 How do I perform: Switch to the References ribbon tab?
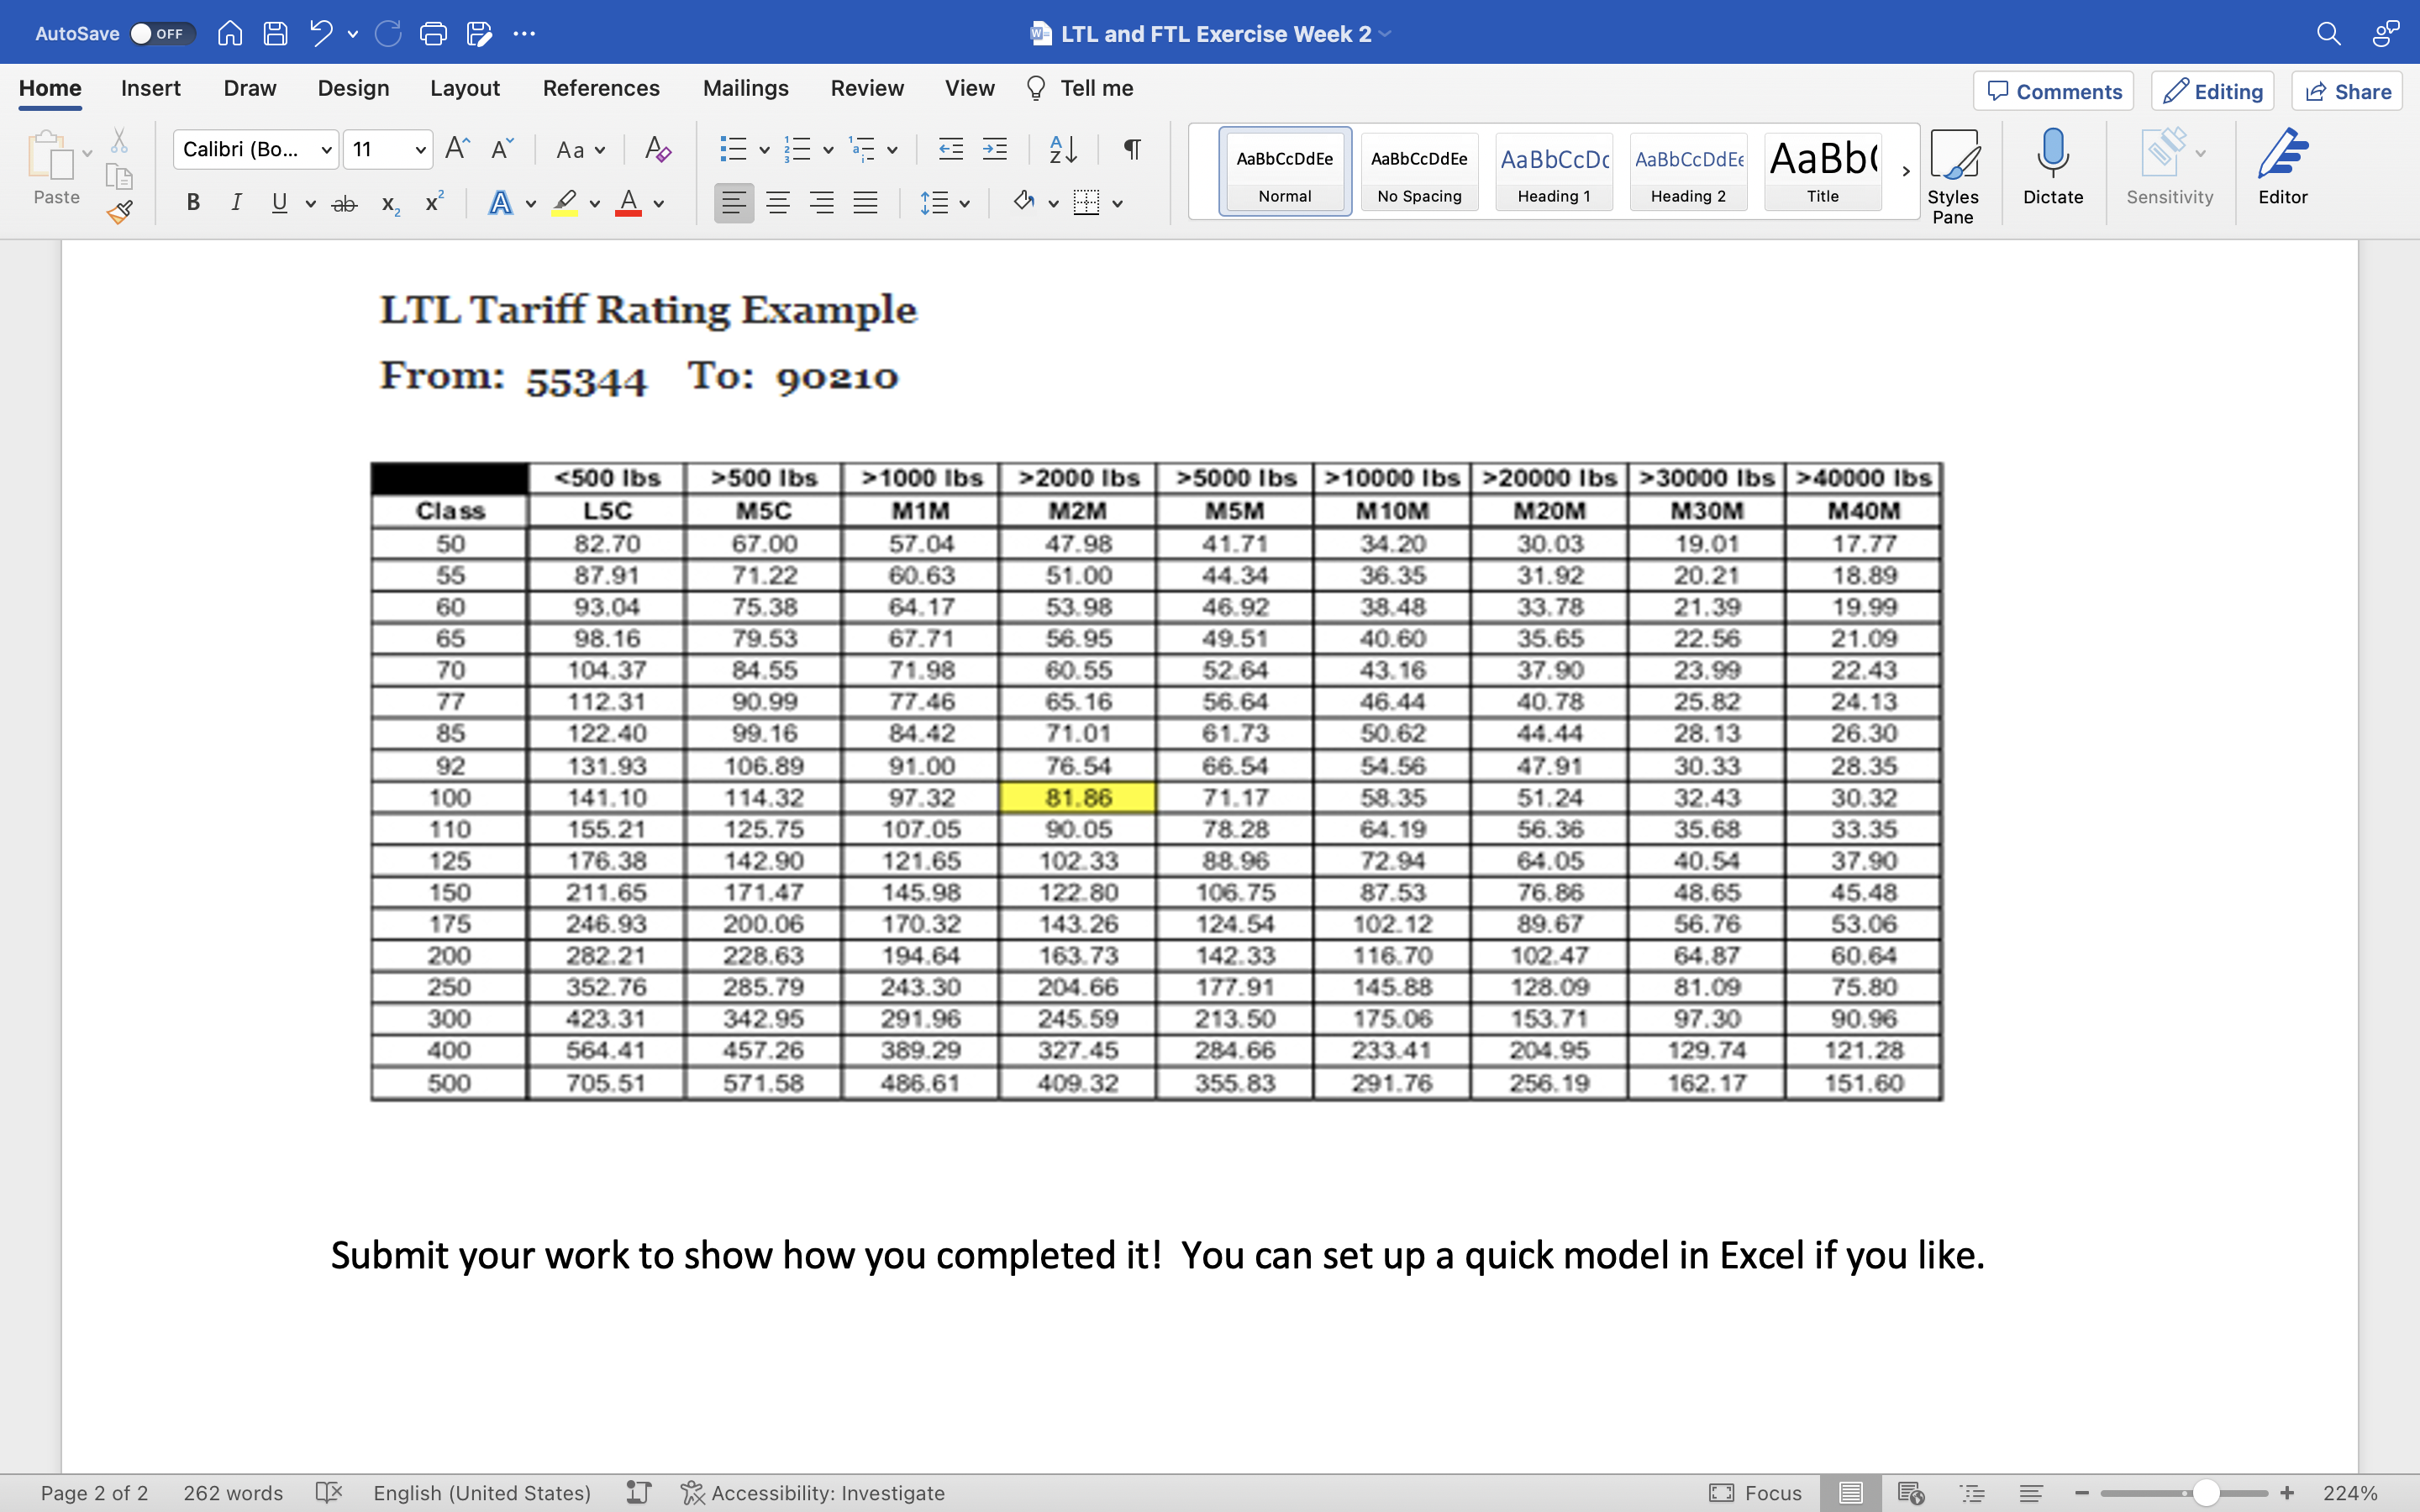pos(601,88)
